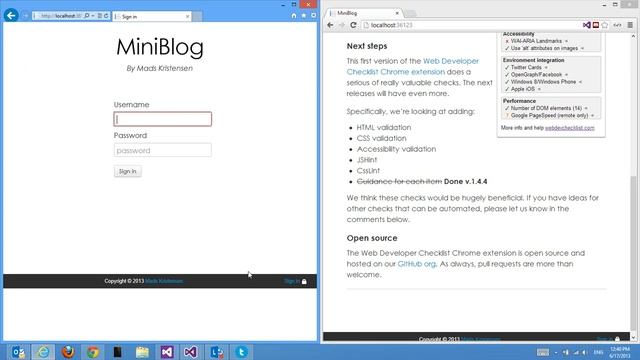Expand the Number of DOM elements item
Image resolution: width=640 pixels, height=360 pixels.
tap(586, 109)
